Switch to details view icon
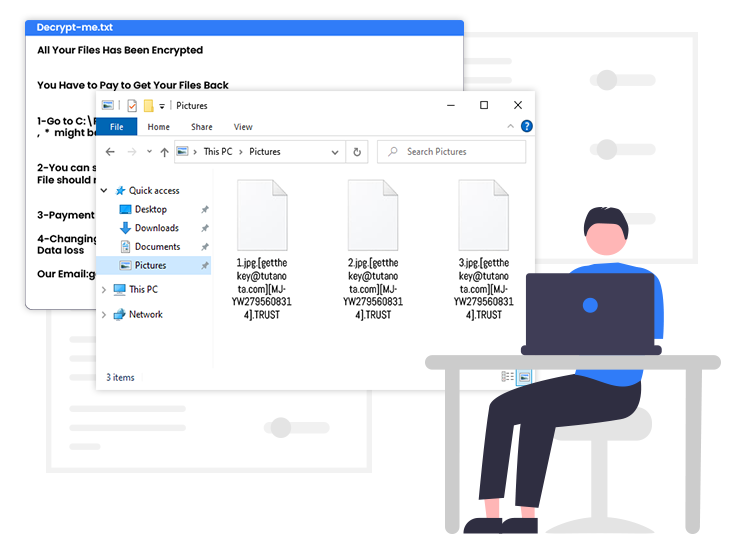The height and width of the screenshot is (550, 750). point(507,377)
